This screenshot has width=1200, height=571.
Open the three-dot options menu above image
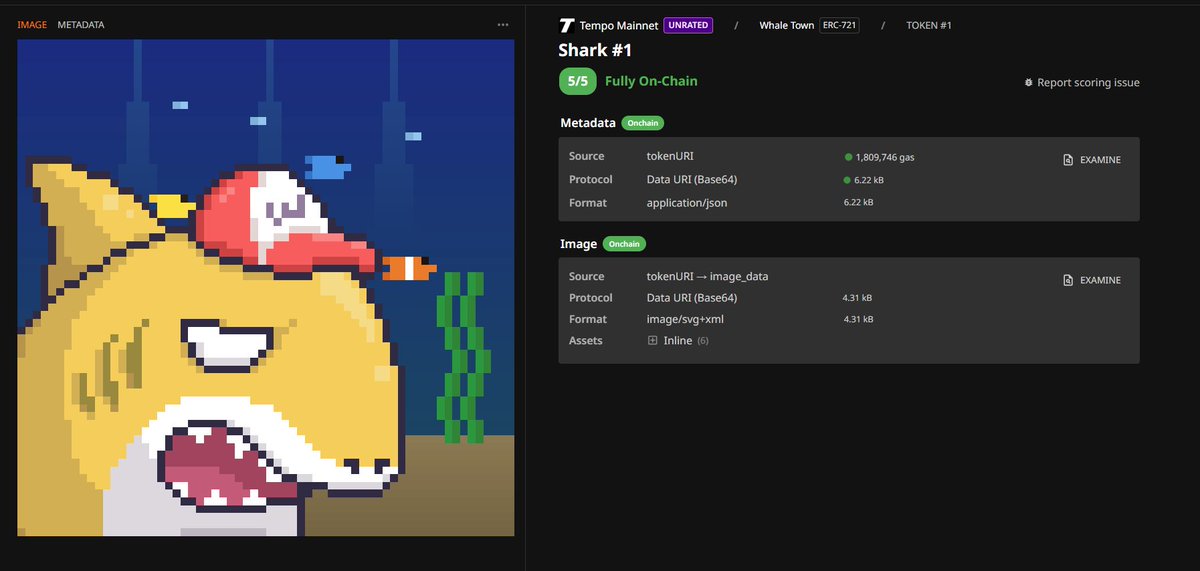pyautogui.click(x=503, y=24)
